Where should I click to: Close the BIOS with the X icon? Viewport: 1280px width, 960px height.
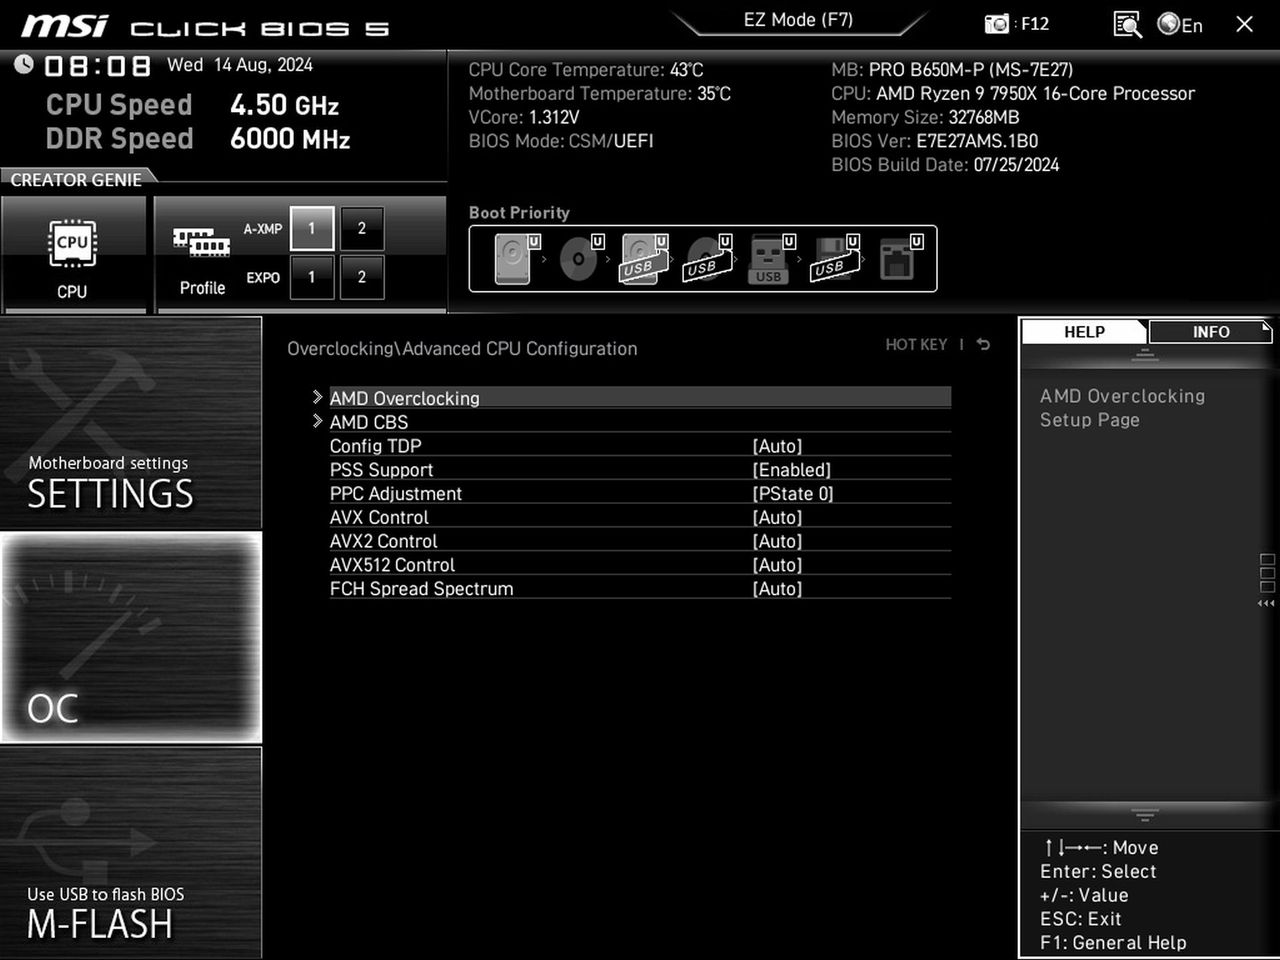[1244, 24]
